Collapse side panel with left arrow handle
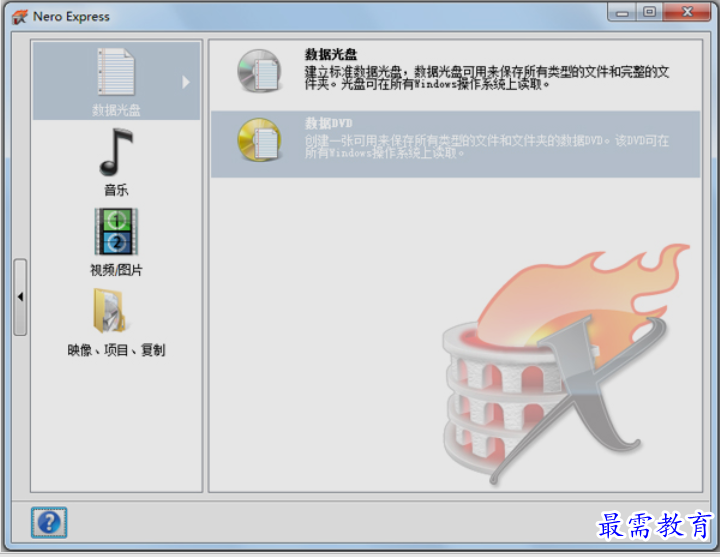The width and height of the screenshot is (720, 557). click(x=20, y=297)
